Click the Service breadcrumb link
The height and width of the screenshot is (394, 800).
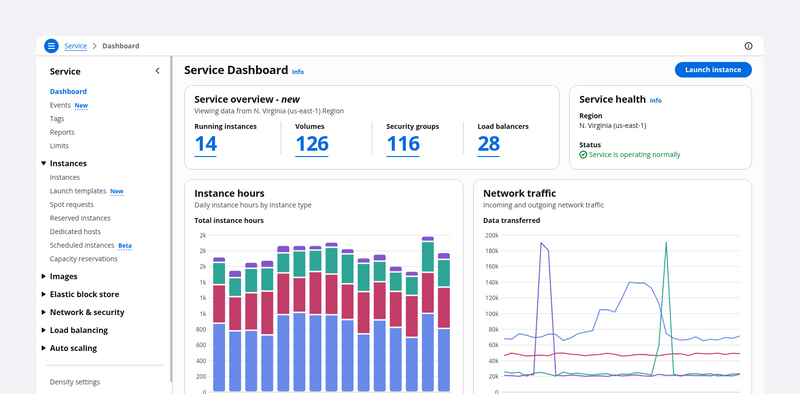tap(76, 46)
